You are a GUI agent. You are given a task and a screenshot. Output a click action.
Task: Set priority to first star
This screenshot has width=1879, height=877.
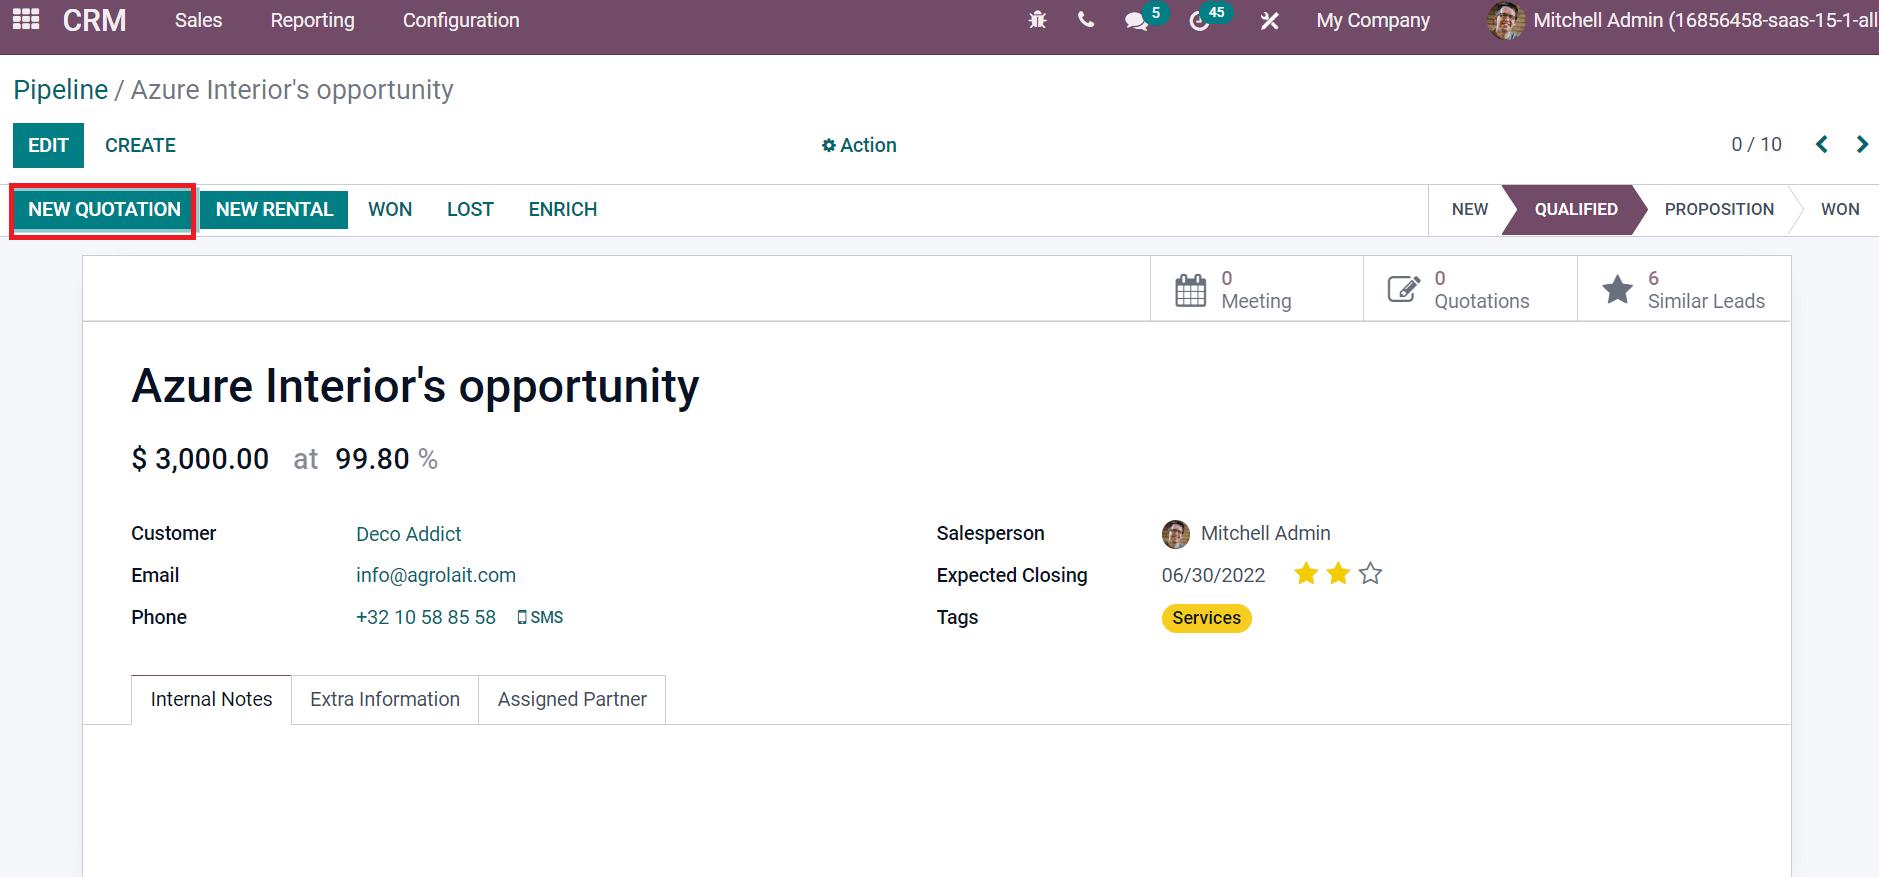pos(1306,574)
